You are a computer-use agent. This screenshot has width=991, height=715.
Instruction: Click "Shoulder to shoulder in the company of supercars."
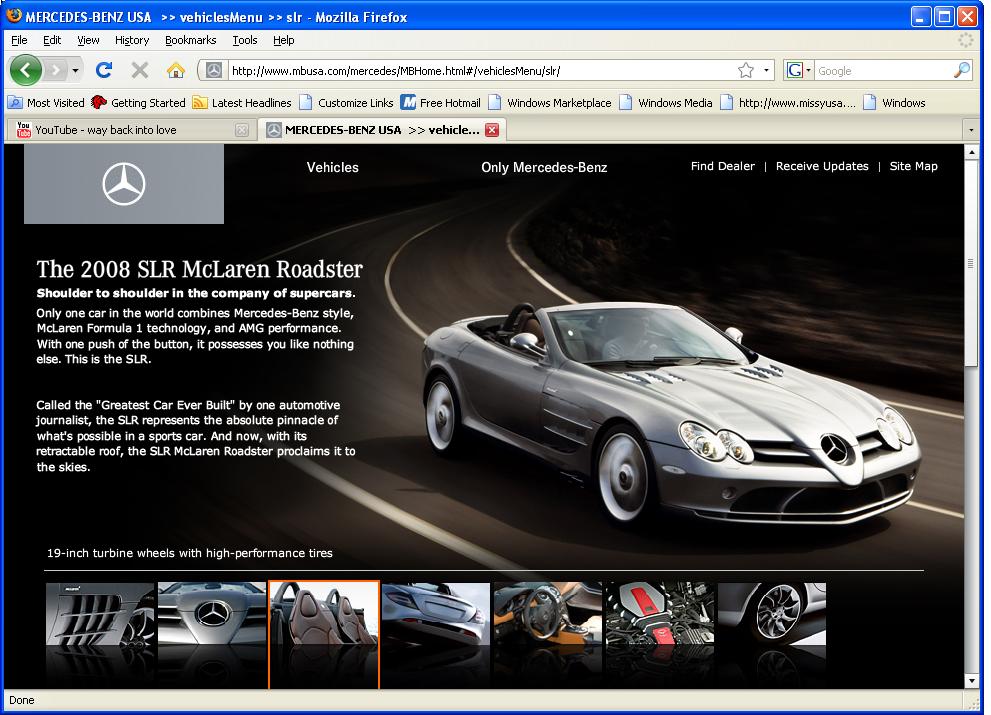[x=196, y=293]
